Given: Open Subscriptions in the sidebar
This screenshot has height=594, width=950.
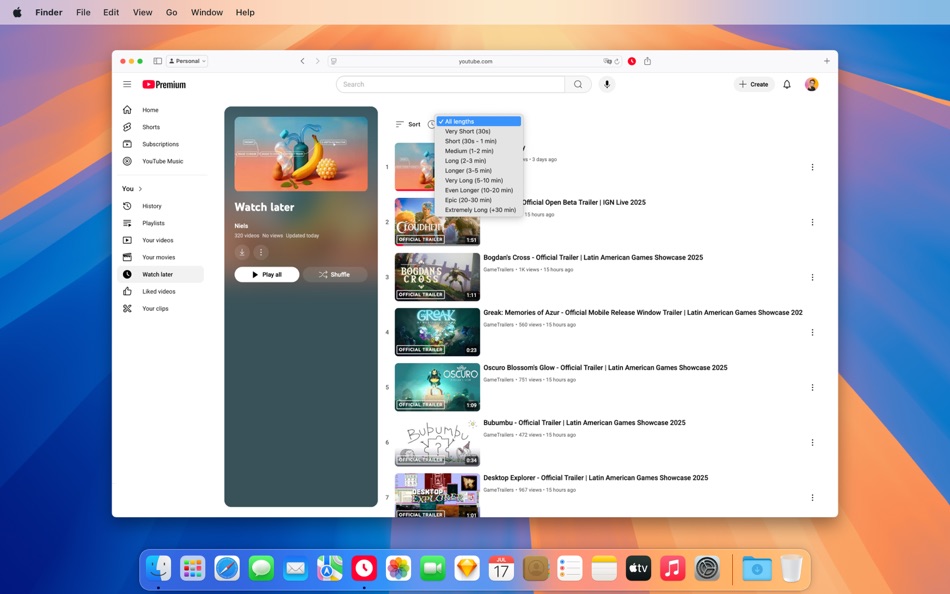Looking at the screenshot, I should click(x=161, y=144).
